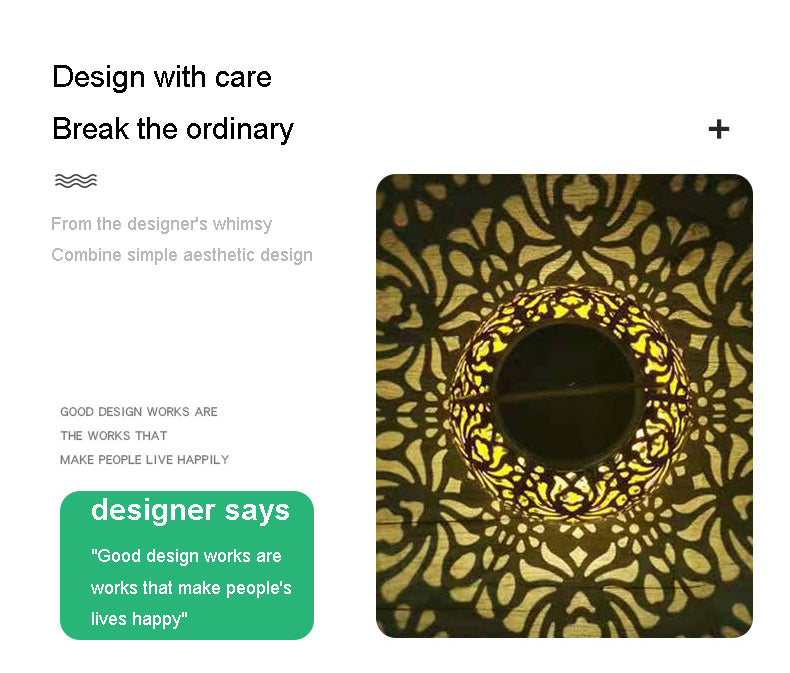Click the plus icon at top right

click(x=718, y=129)
